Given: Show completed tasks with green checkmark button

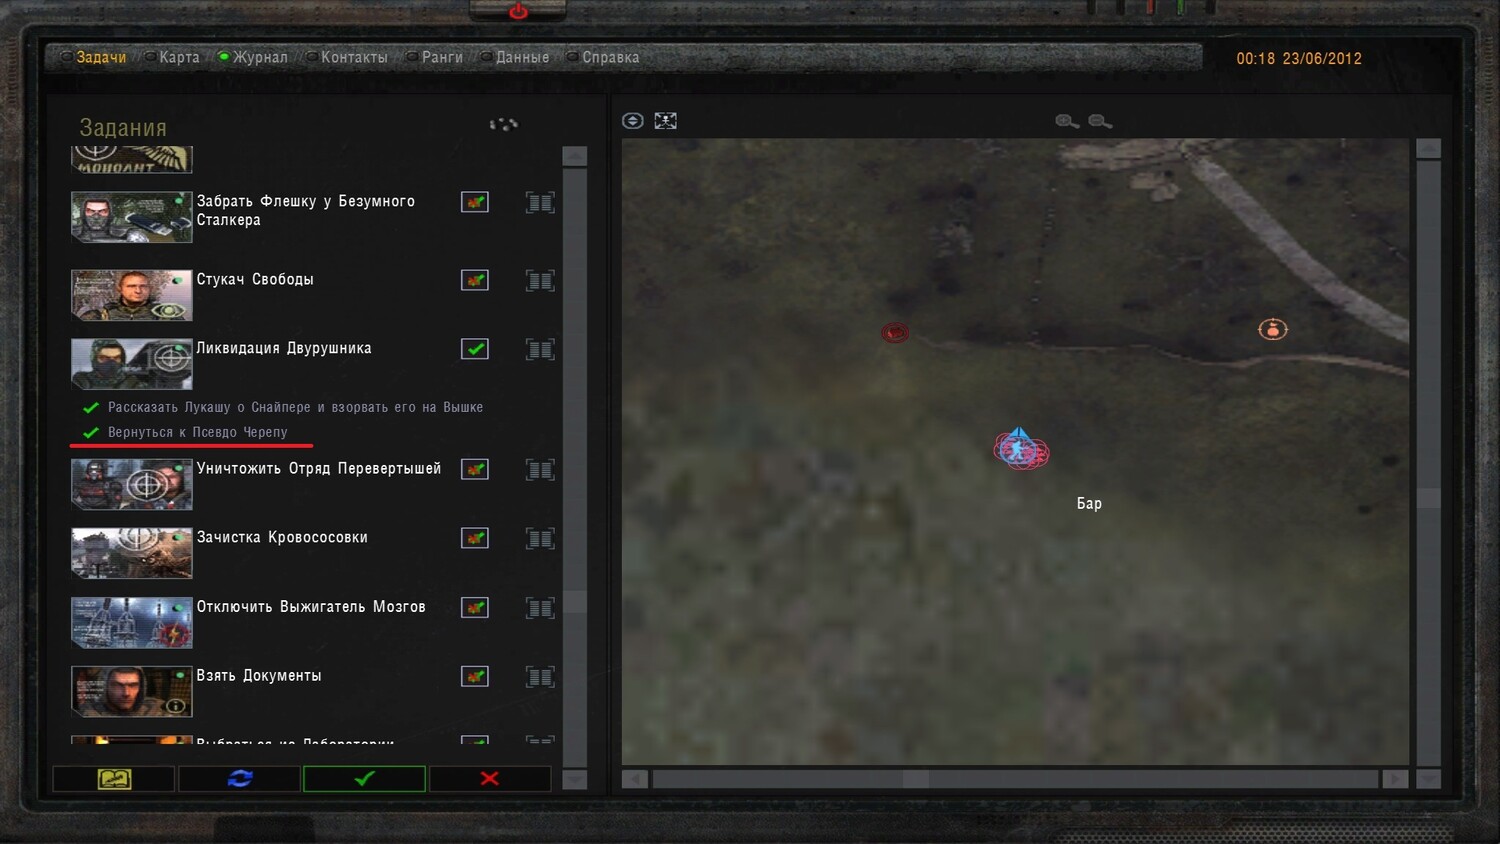Looking at the screenshot, I should coord(364,778).
